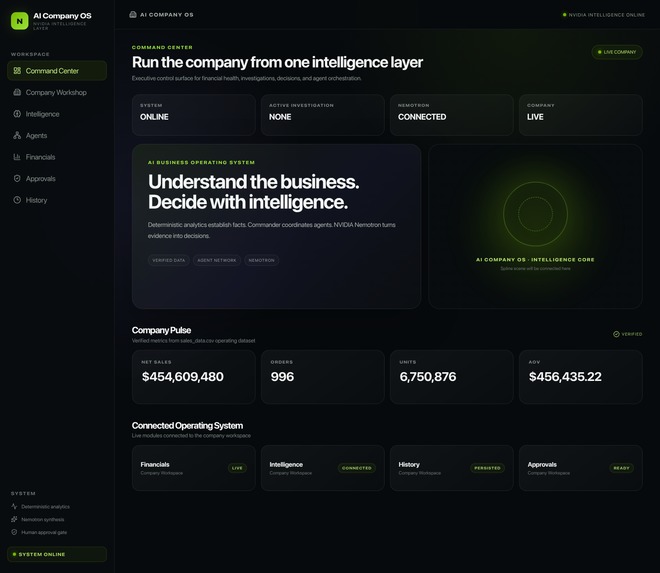Screen dimensions: 660x573
Task: Open the Approvals sidebar item
Action: click(57, 179)
